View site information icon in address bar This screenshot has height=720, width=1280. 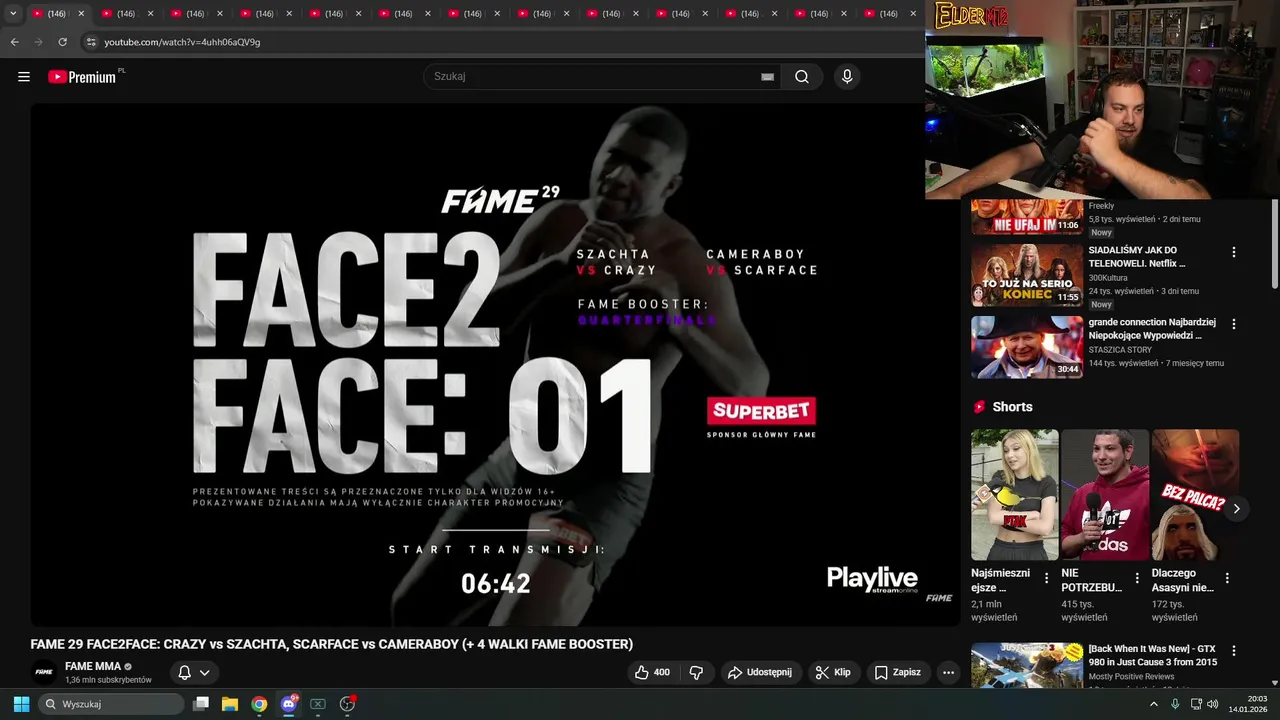[91, 42]
